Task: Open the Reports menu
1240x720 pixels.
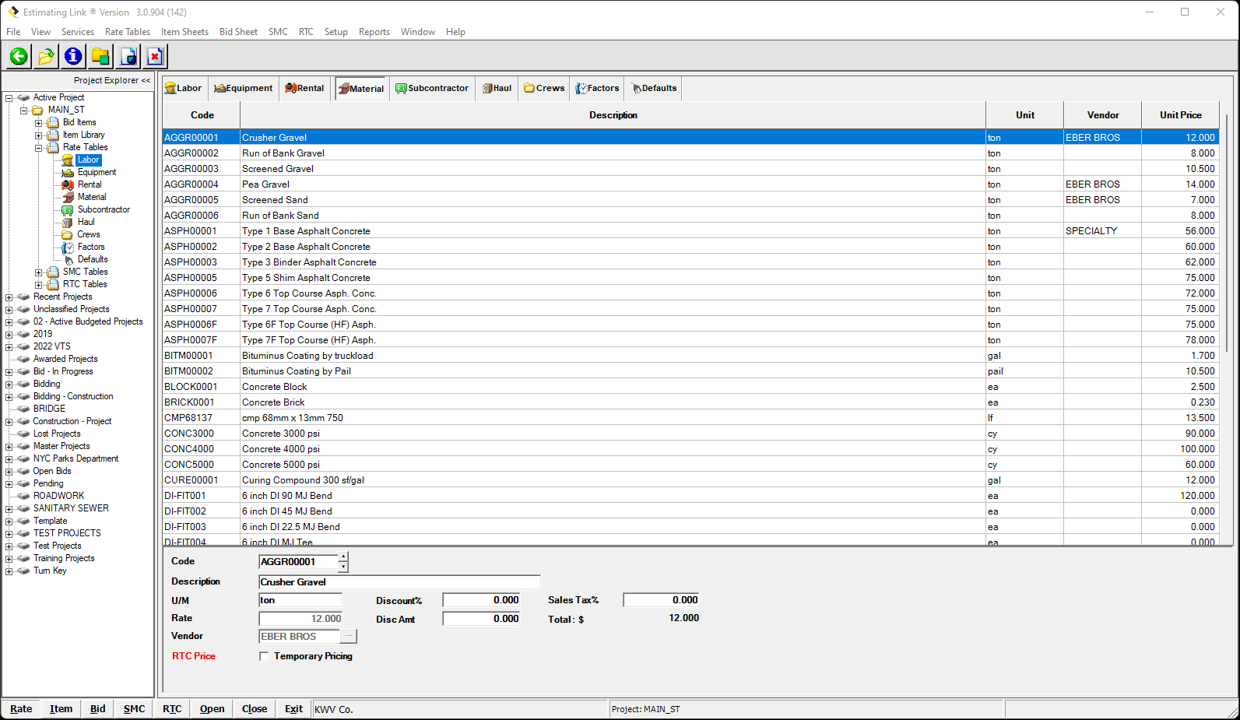Action: point(374,31)
